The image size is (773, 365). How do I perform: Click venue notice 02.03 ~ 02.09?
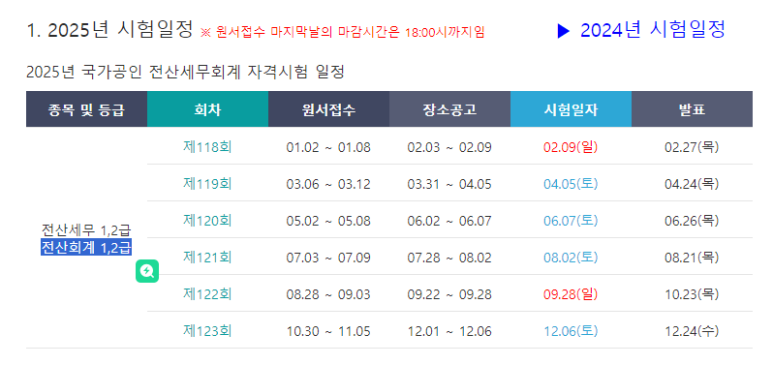tap(450, 147)
